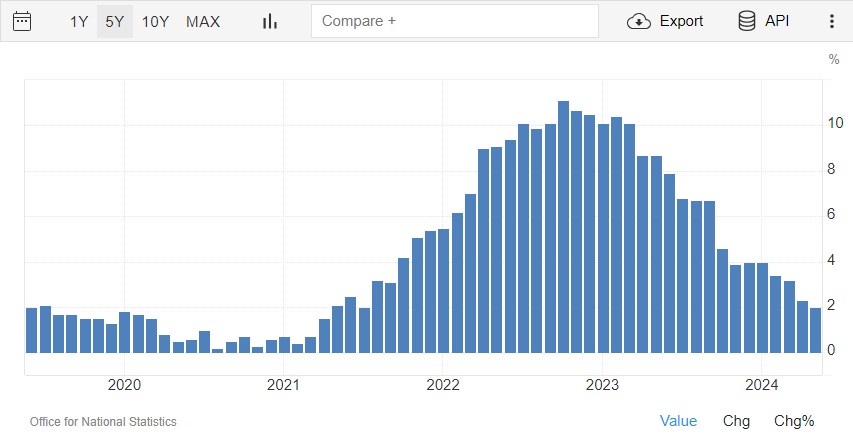Switch chart to Chg% view

click(795, 421)
